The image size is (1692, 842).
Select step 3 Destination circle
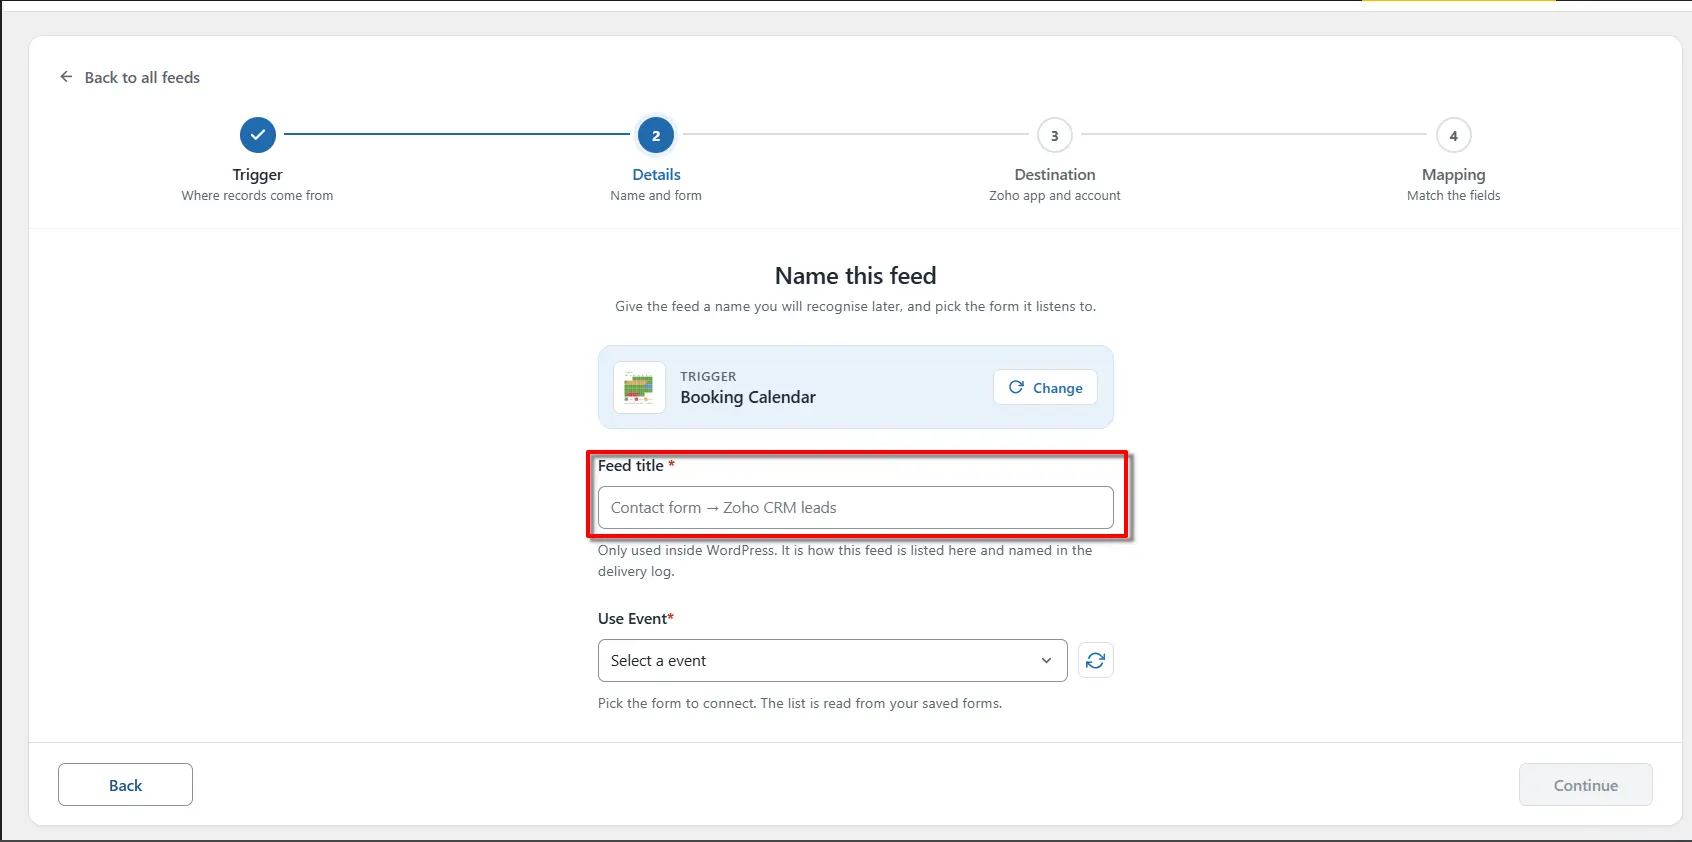(1054, 135)
